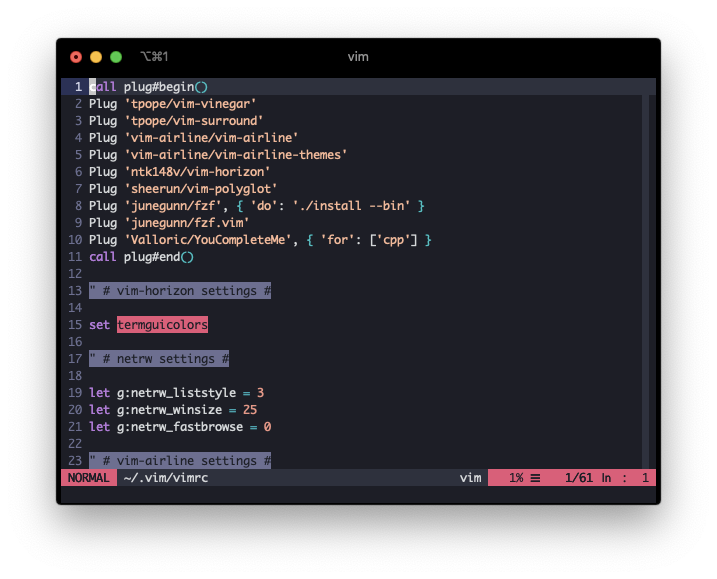Click the 'tpope/vim-surround' plugin string
Screen dimensions: 717x579
coord(194,121)
